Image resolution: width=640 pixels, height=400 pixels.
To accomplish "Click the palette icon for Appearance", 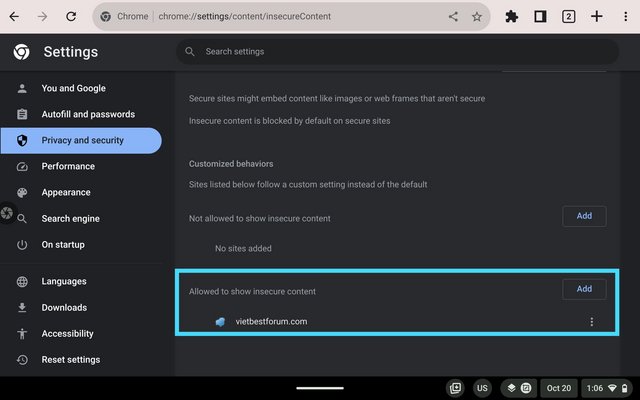I will point(22,193).
